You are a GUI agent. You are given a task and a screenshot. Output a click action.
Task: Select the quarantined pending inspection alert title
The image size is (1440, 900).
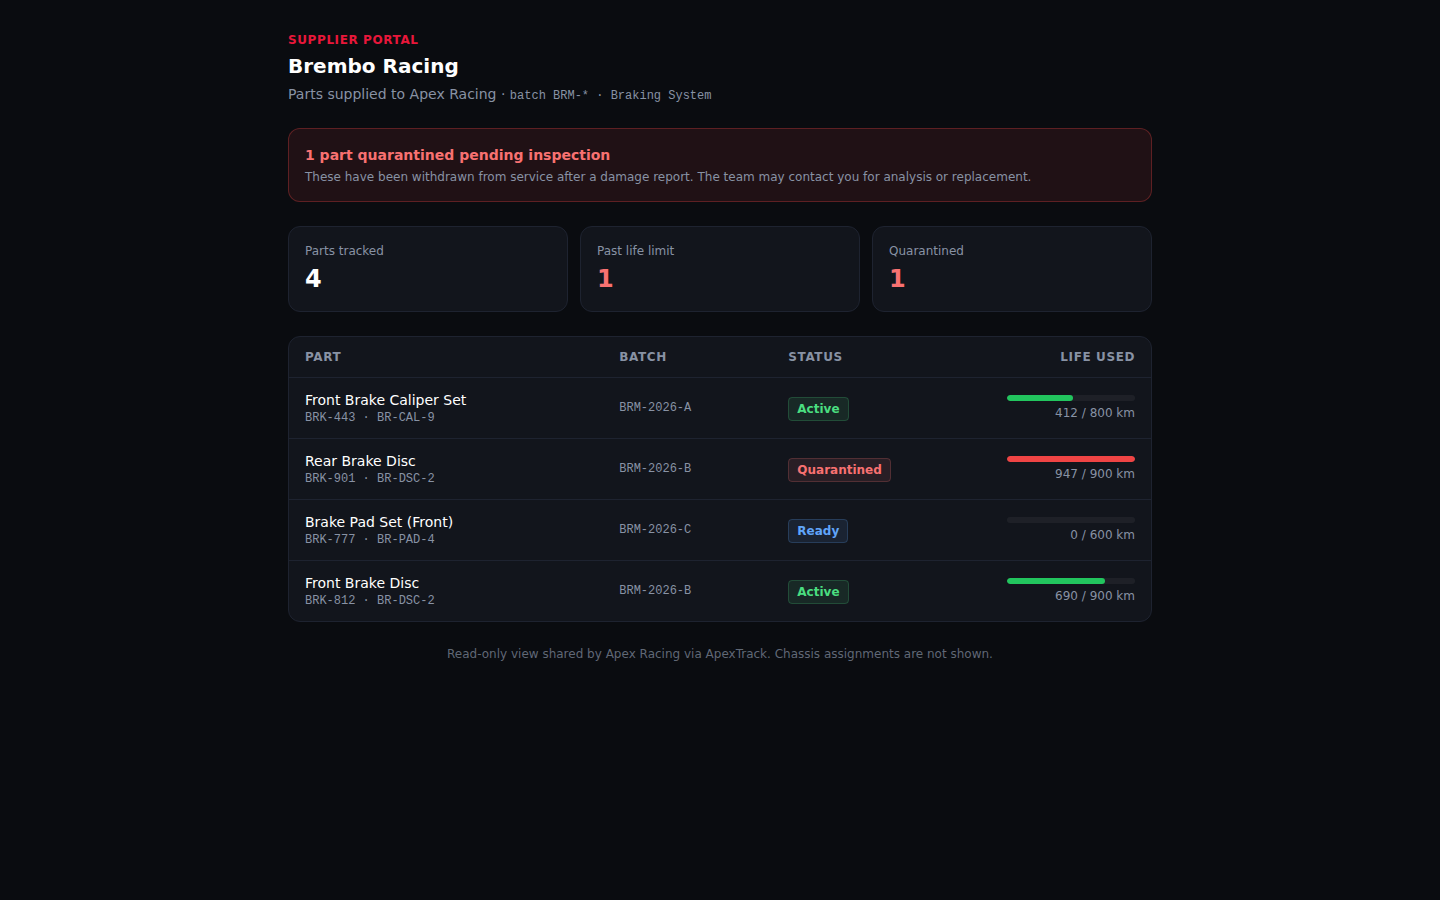coord(457,155)
